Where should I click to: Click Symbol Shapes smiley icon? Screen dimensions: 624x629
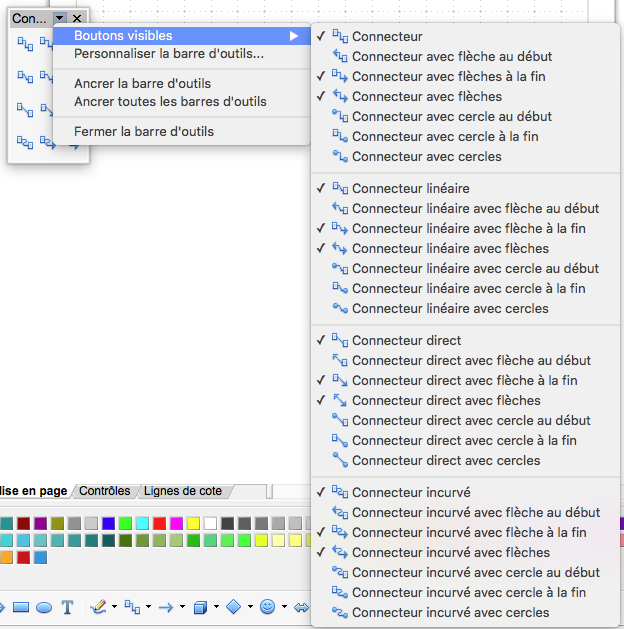[267, 607]
